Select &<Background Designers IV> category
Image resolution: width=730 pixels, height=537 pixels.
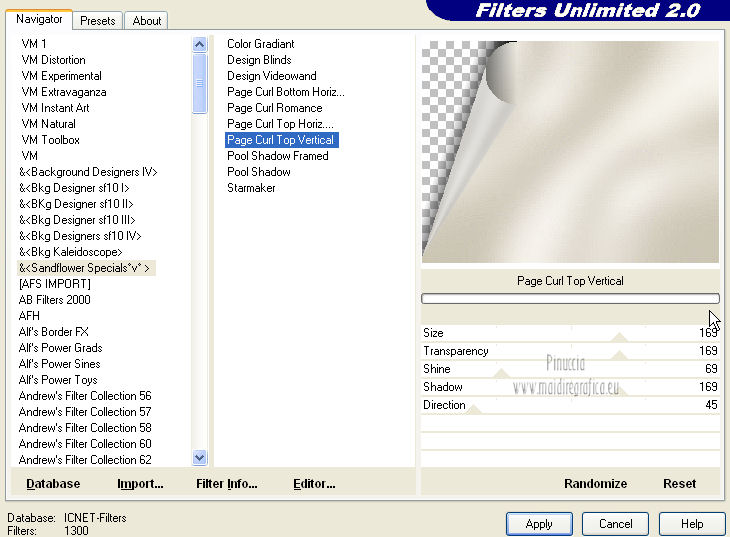[88, 172]
